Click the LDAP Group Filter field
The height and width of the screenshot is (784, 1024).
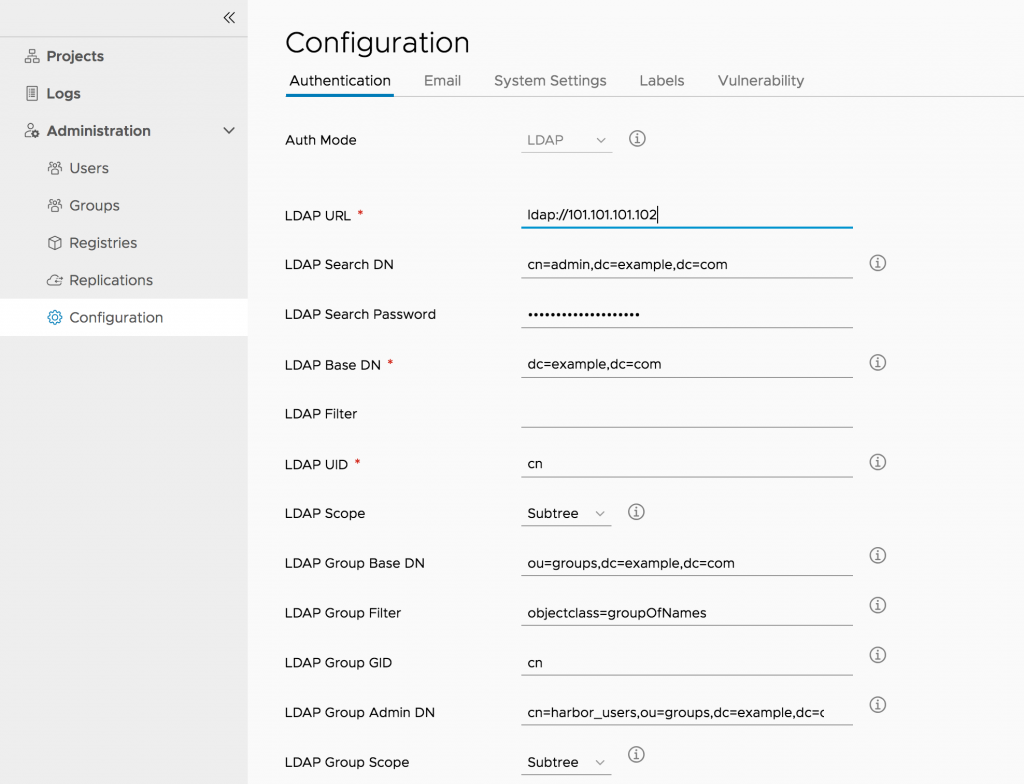point(687,613)
